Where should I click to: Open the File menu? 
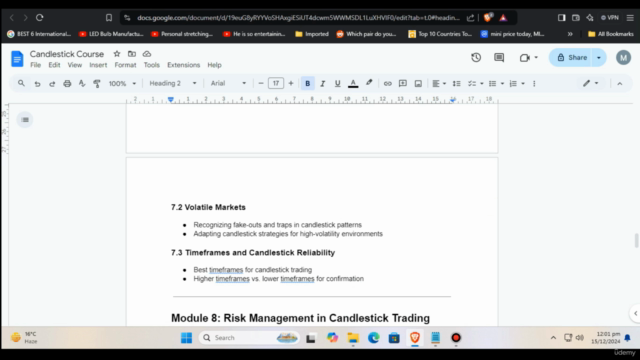36,65
